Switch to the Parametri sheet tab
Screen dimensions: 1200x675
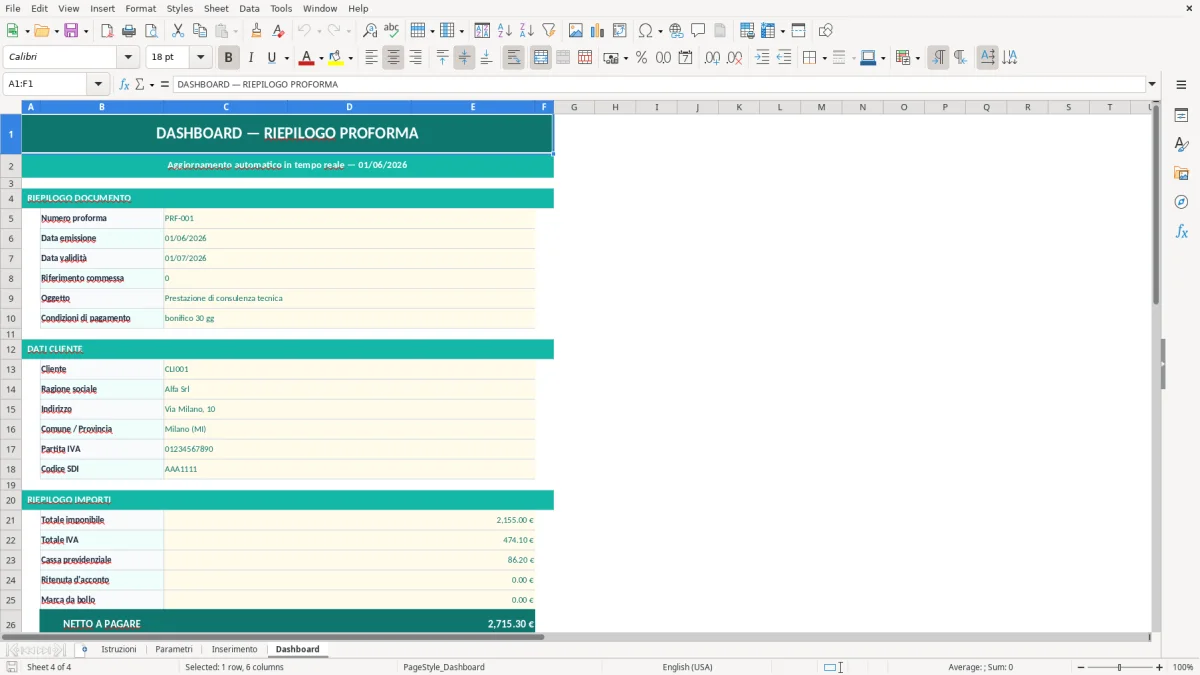[x=174, y=649]
